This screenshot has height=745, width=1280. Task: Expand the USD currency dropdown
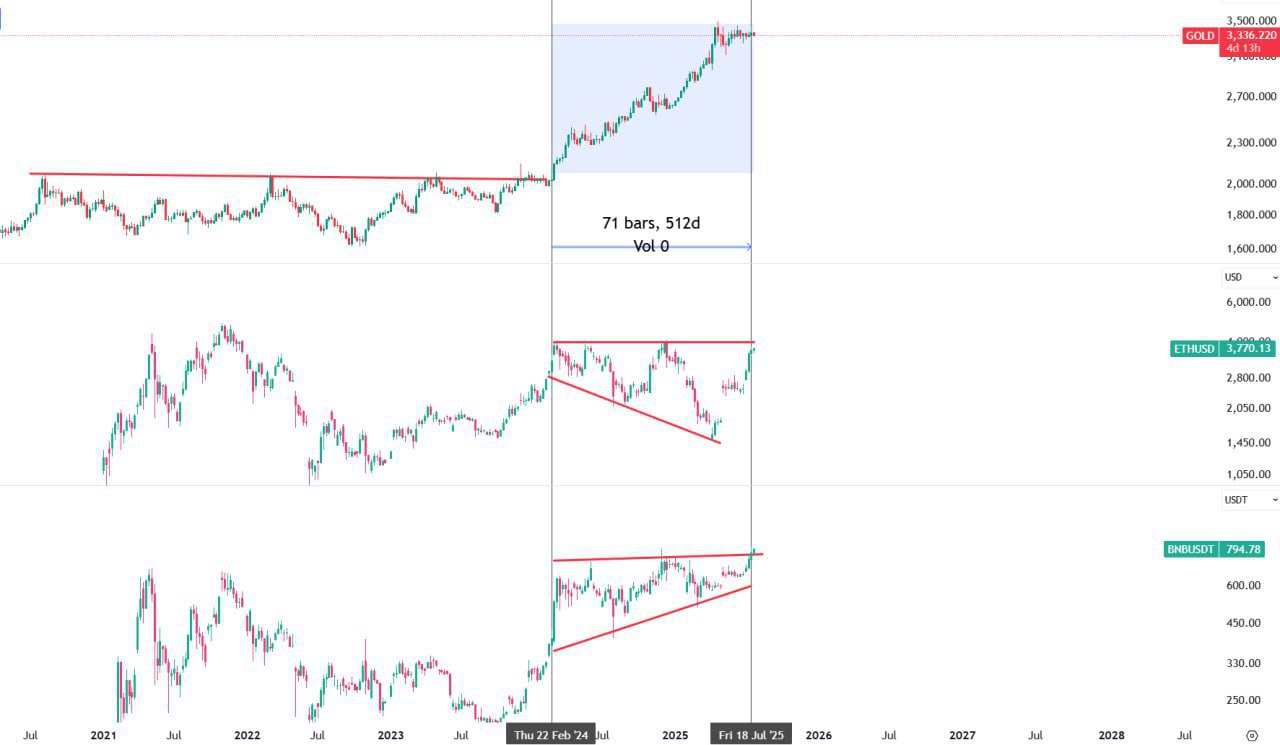pos(1250,276)
